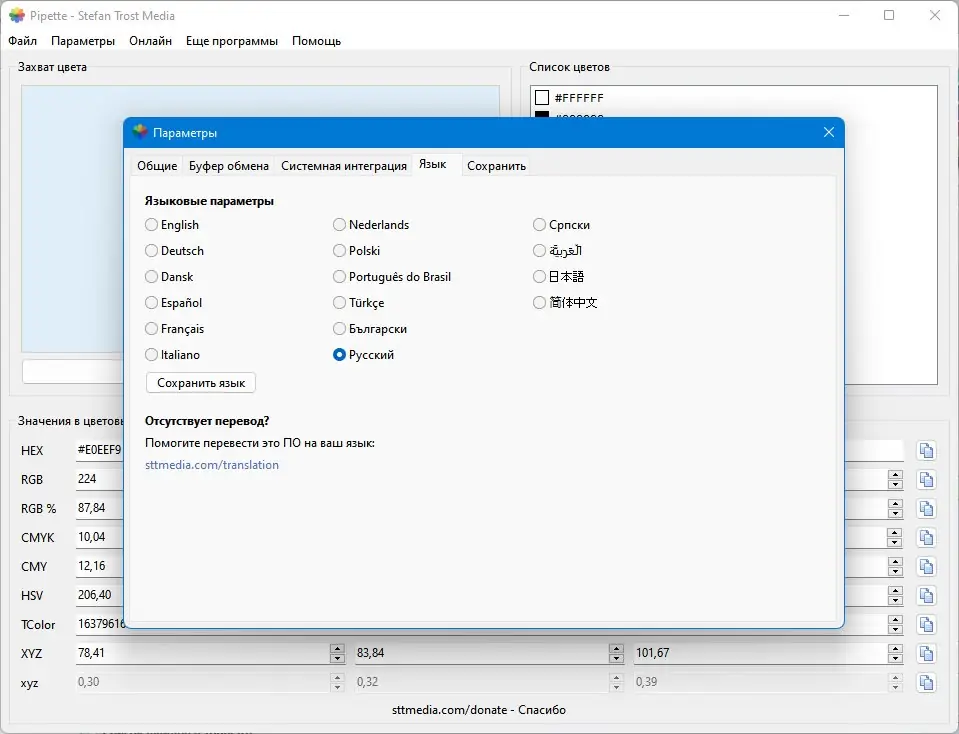Switch to the Буфер обмена tab
This screenshot has width=959, height=734.
[229, 166]
